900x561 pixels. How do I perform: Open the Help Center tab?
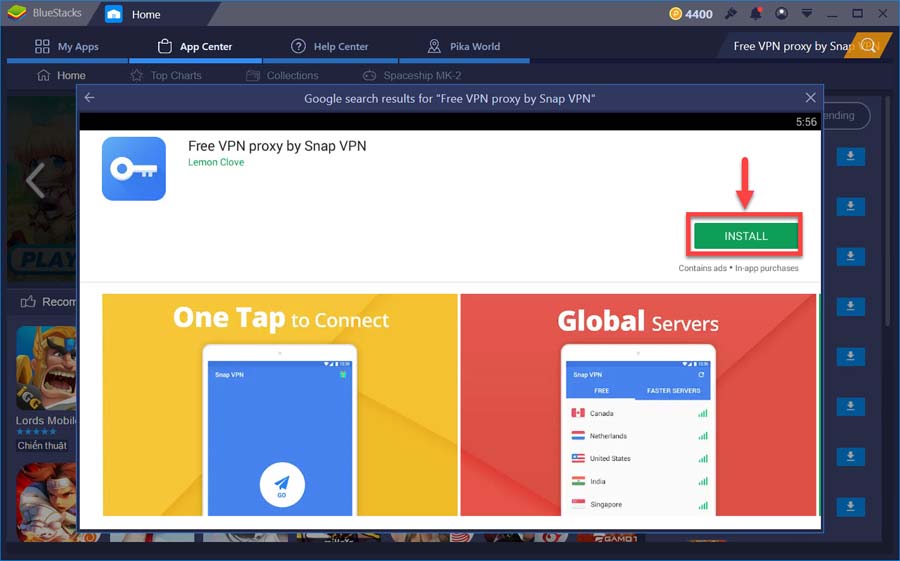tap(329, 47)
